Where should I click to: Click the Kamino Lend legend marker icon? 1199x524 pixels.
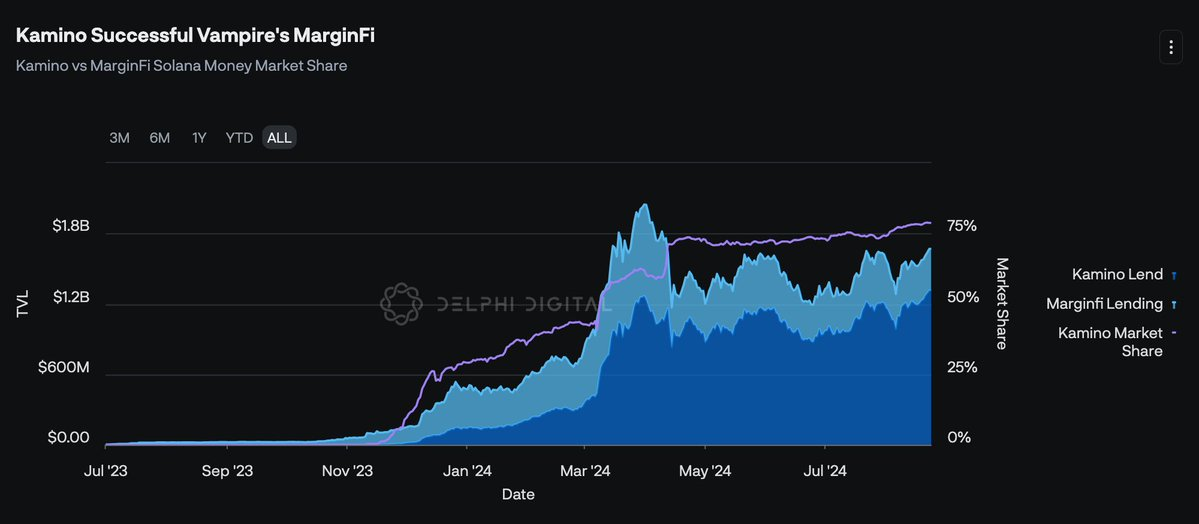click(x=1174, y=275)
